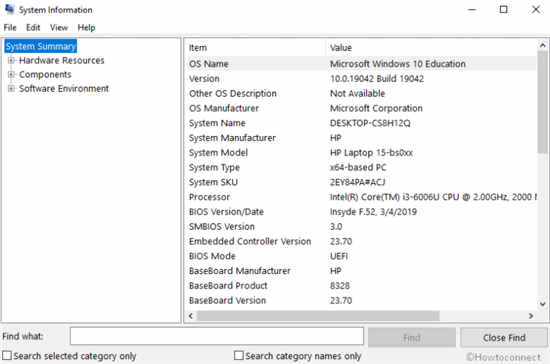Click the horizontal scrollbar thumb
Image resolution: width=550 pixels, height=364 pixels.
(318, 316)
